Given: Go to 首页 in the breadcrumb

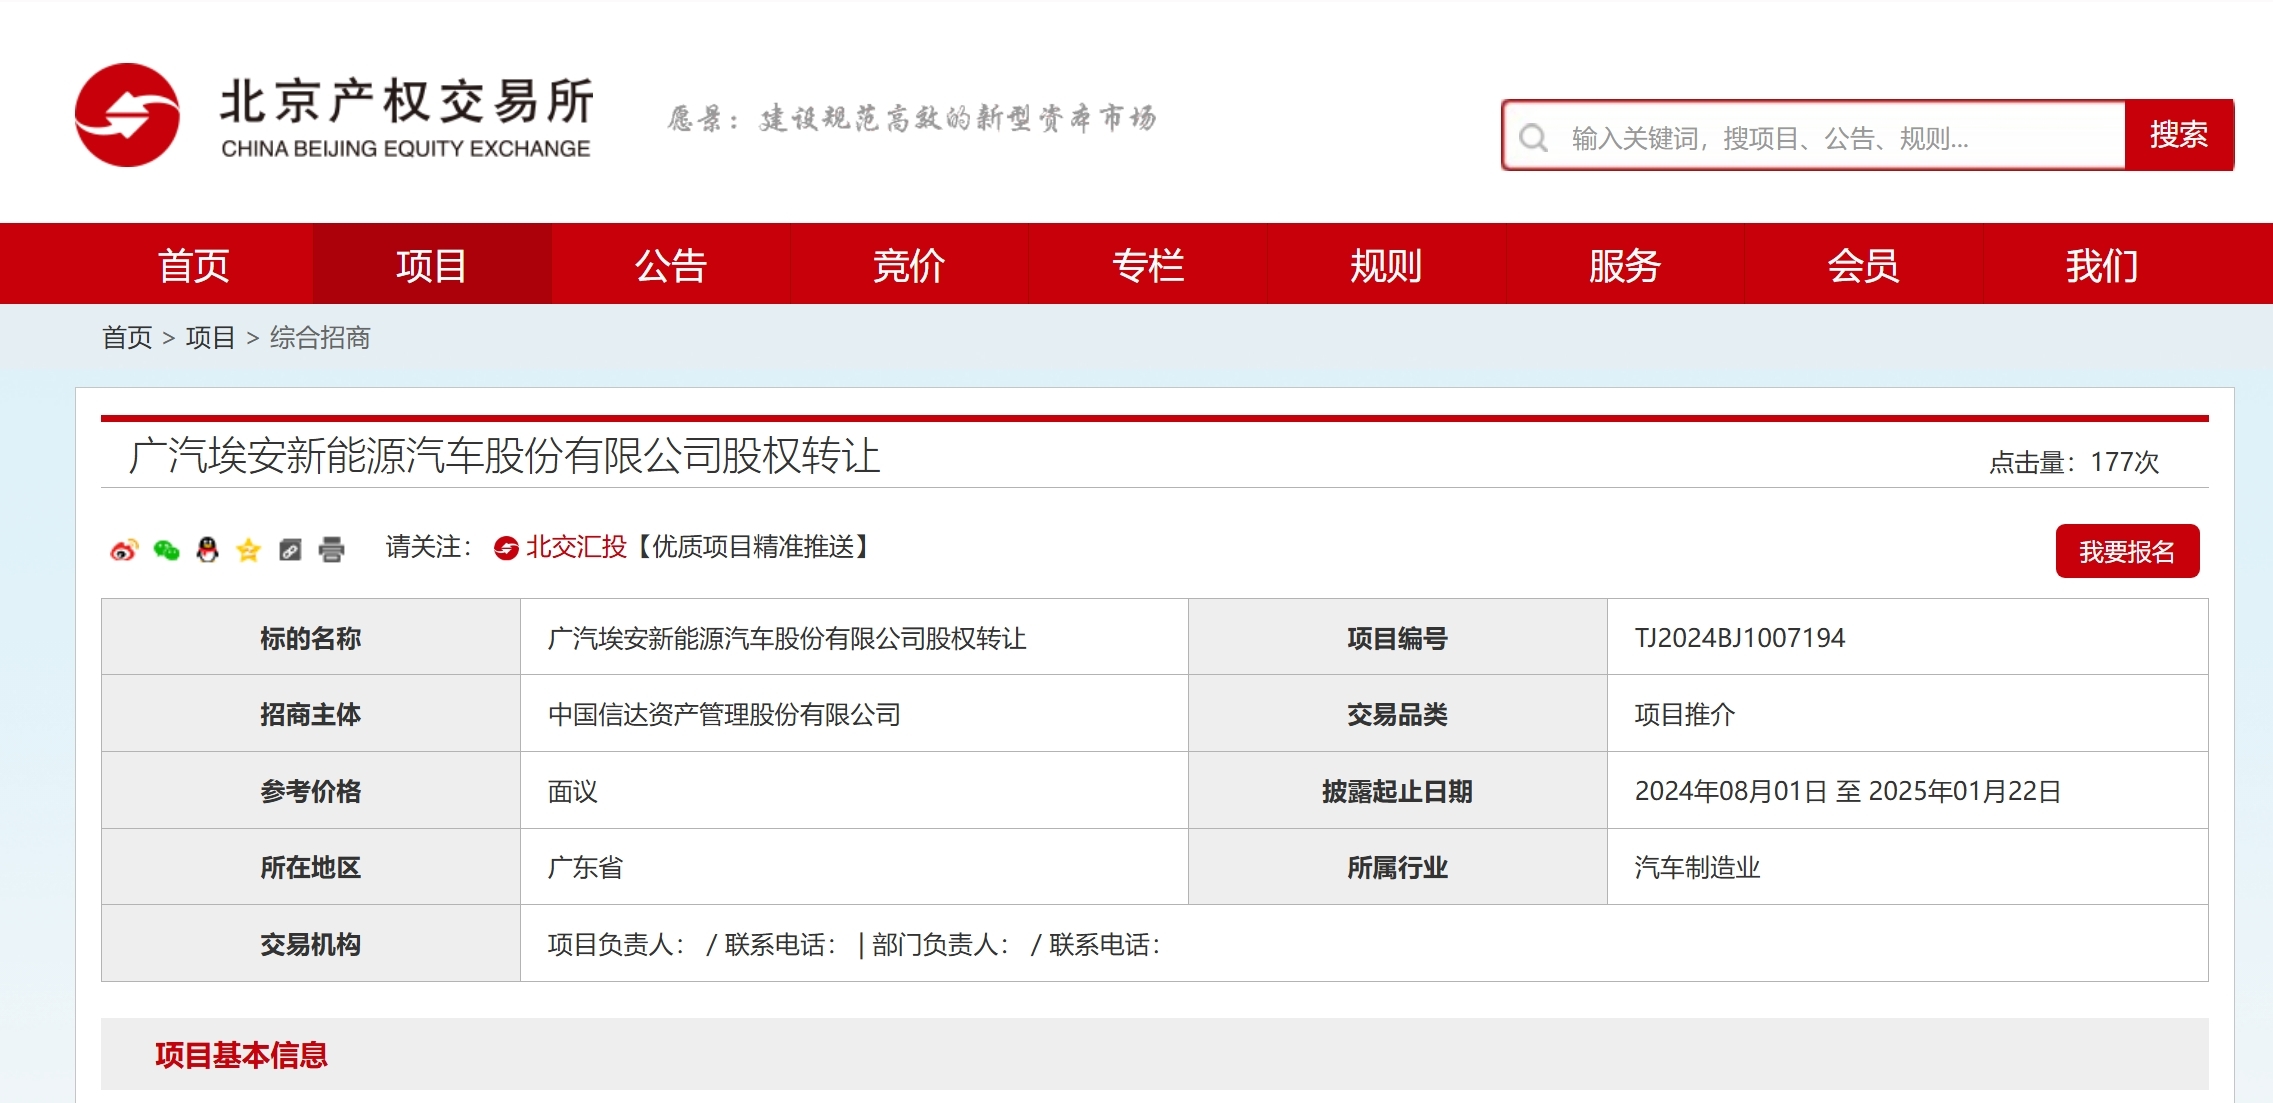Looking at the screenshot, I should point(127,338).
